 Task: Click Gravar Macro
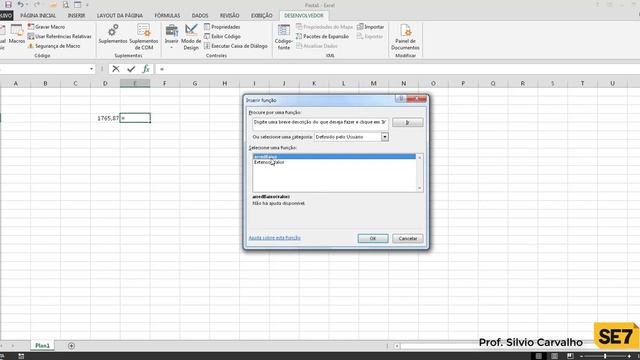pyautogui.click(x=46, y=27)
